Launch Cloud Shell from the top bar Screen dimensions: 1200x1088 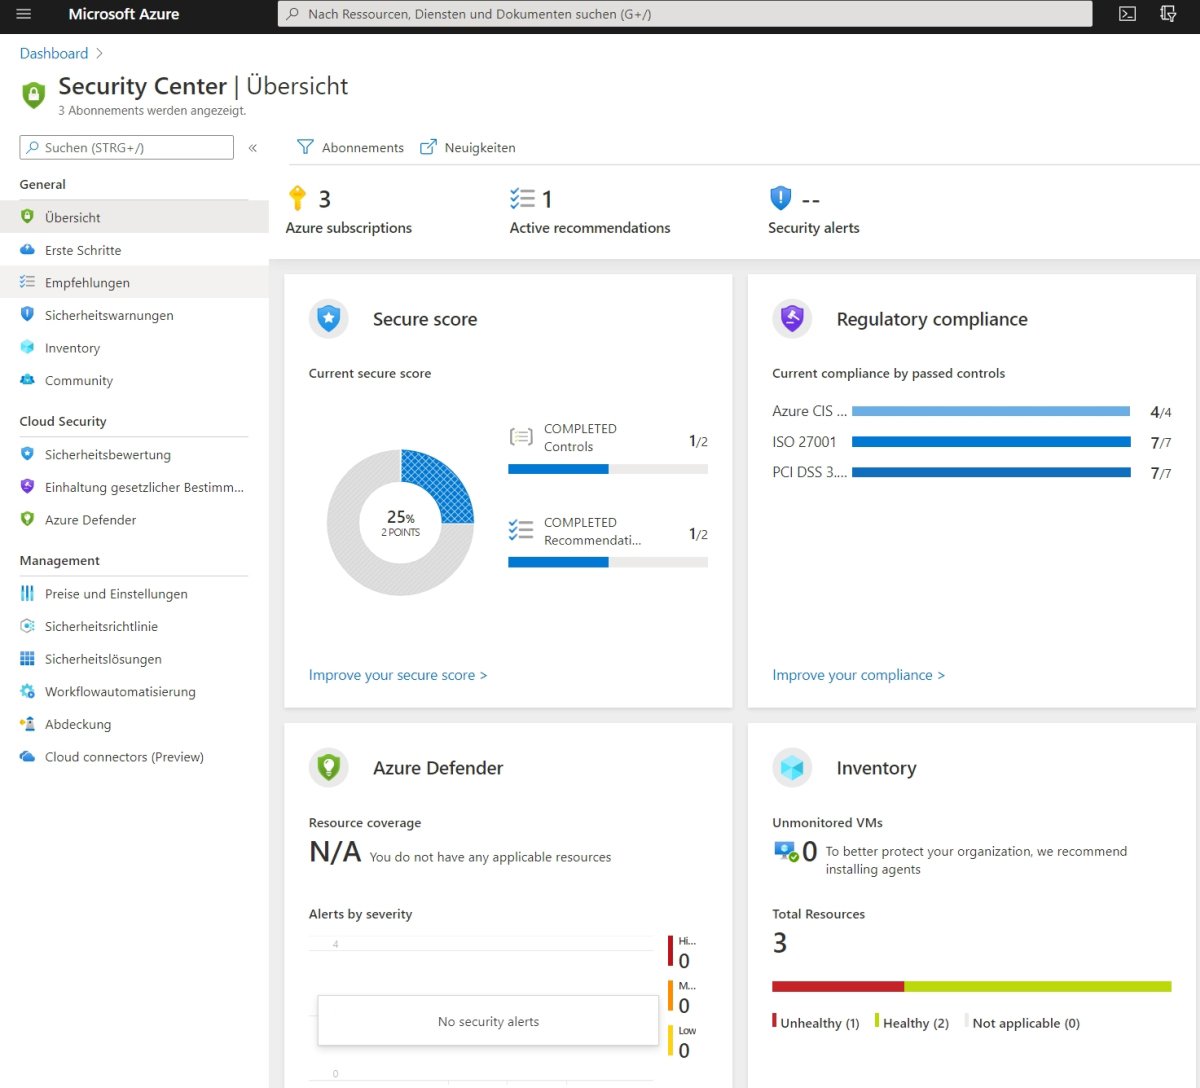(x=1127, y=14)
